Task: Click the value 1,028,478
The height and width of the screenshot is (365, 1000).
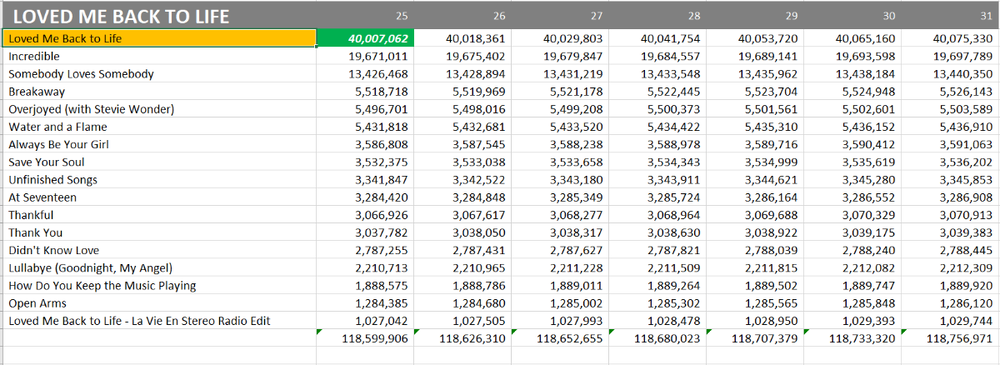Action: (657, 321)
